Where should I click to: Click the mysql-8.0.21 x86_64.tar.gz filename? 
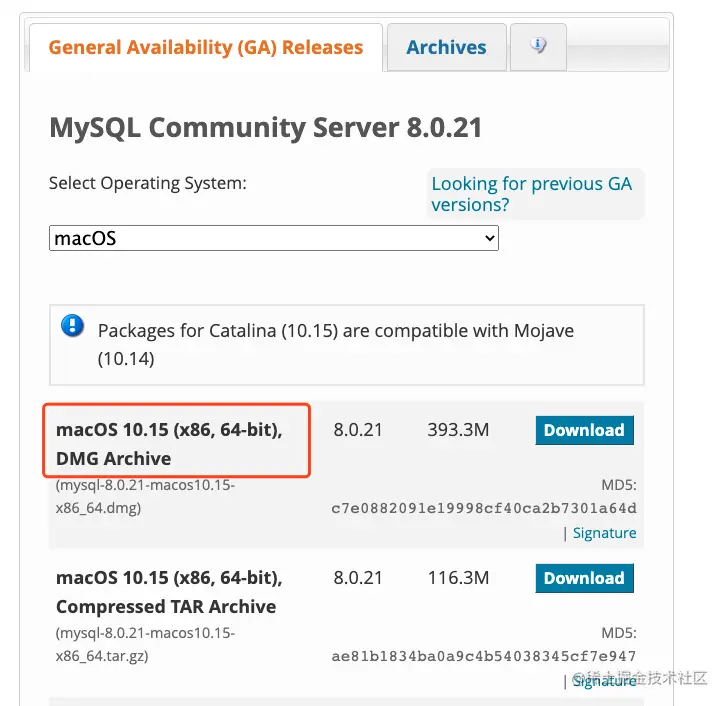145,644
